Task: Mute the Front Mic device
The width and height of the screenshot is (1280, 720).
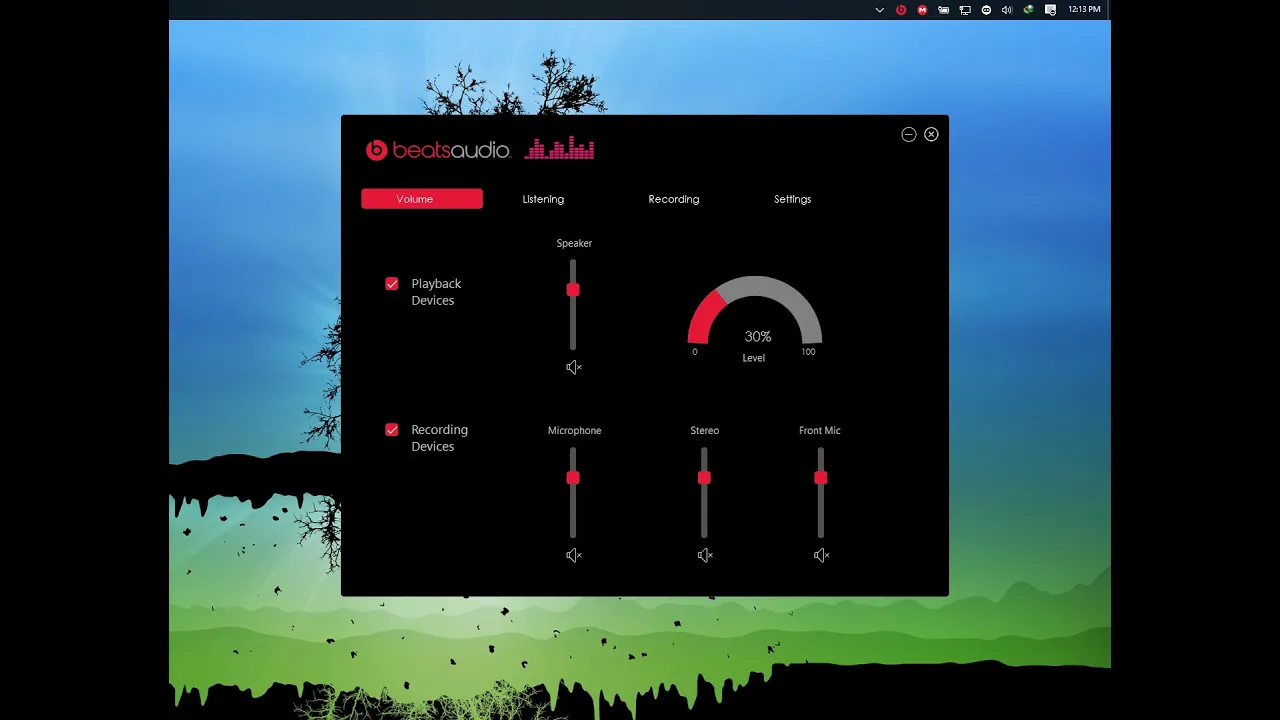Action: coord(821,555)
